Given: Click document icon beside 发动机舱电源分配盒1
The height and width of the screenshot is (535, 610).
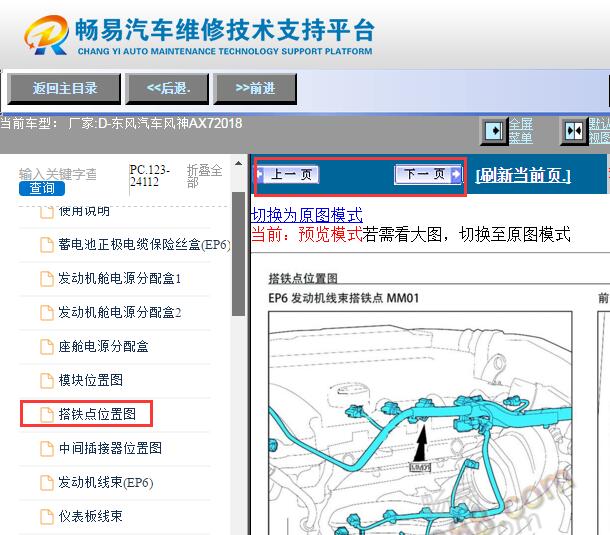Looking at the screenshot, I should (47, 279).
